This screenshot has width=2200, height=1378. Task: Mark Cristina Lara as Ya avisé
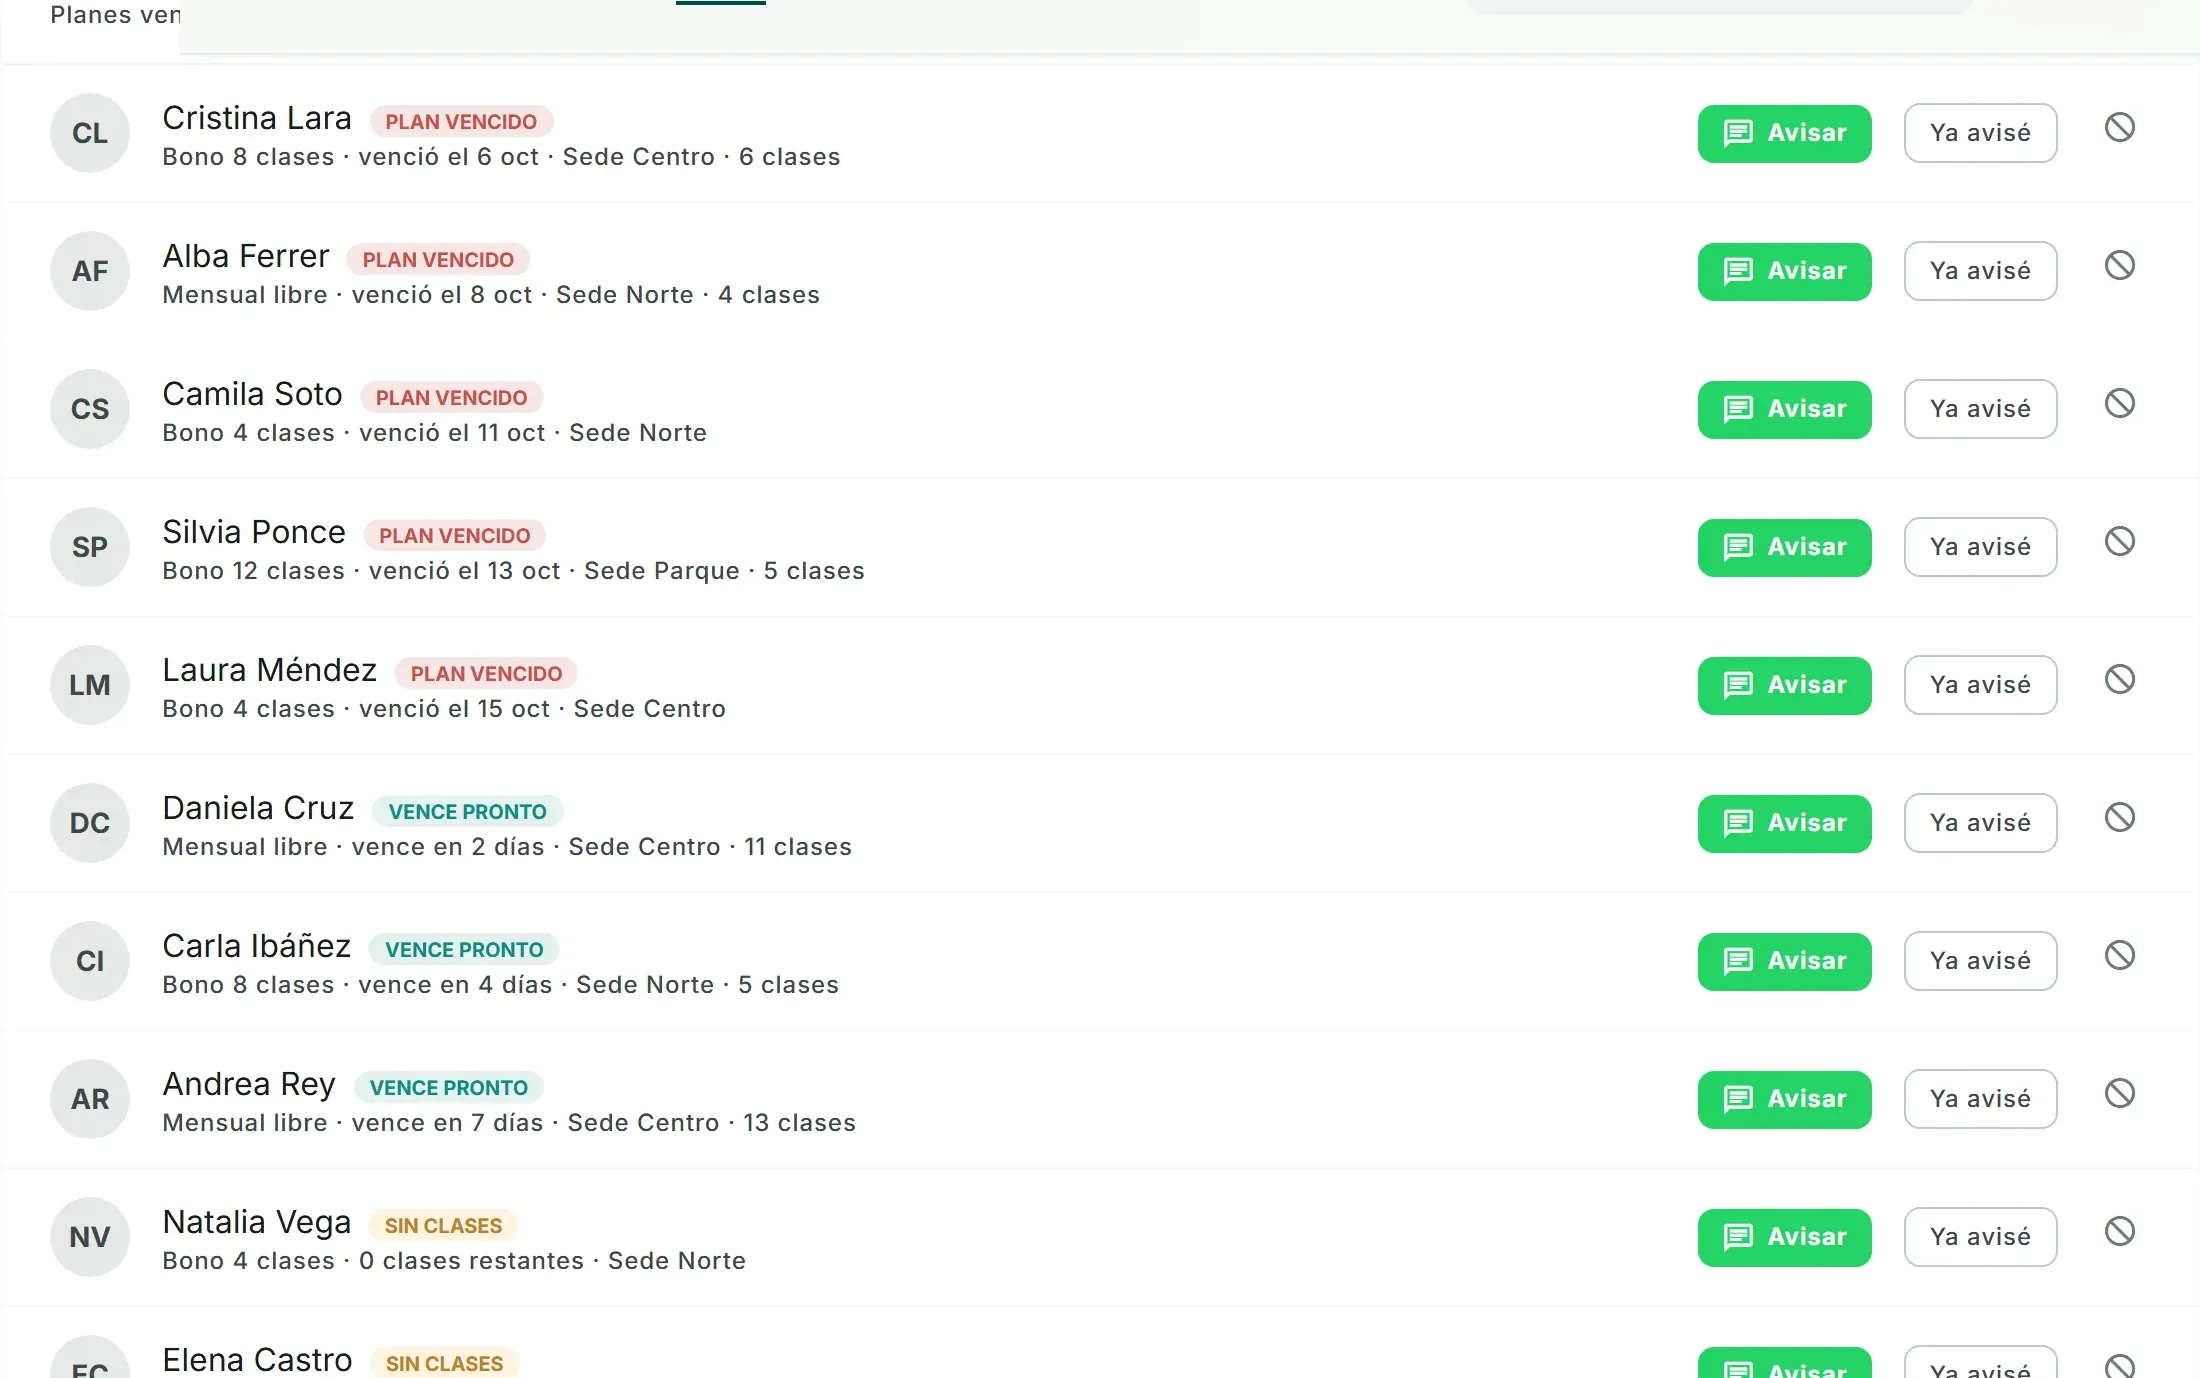[x=1980, y=133]
